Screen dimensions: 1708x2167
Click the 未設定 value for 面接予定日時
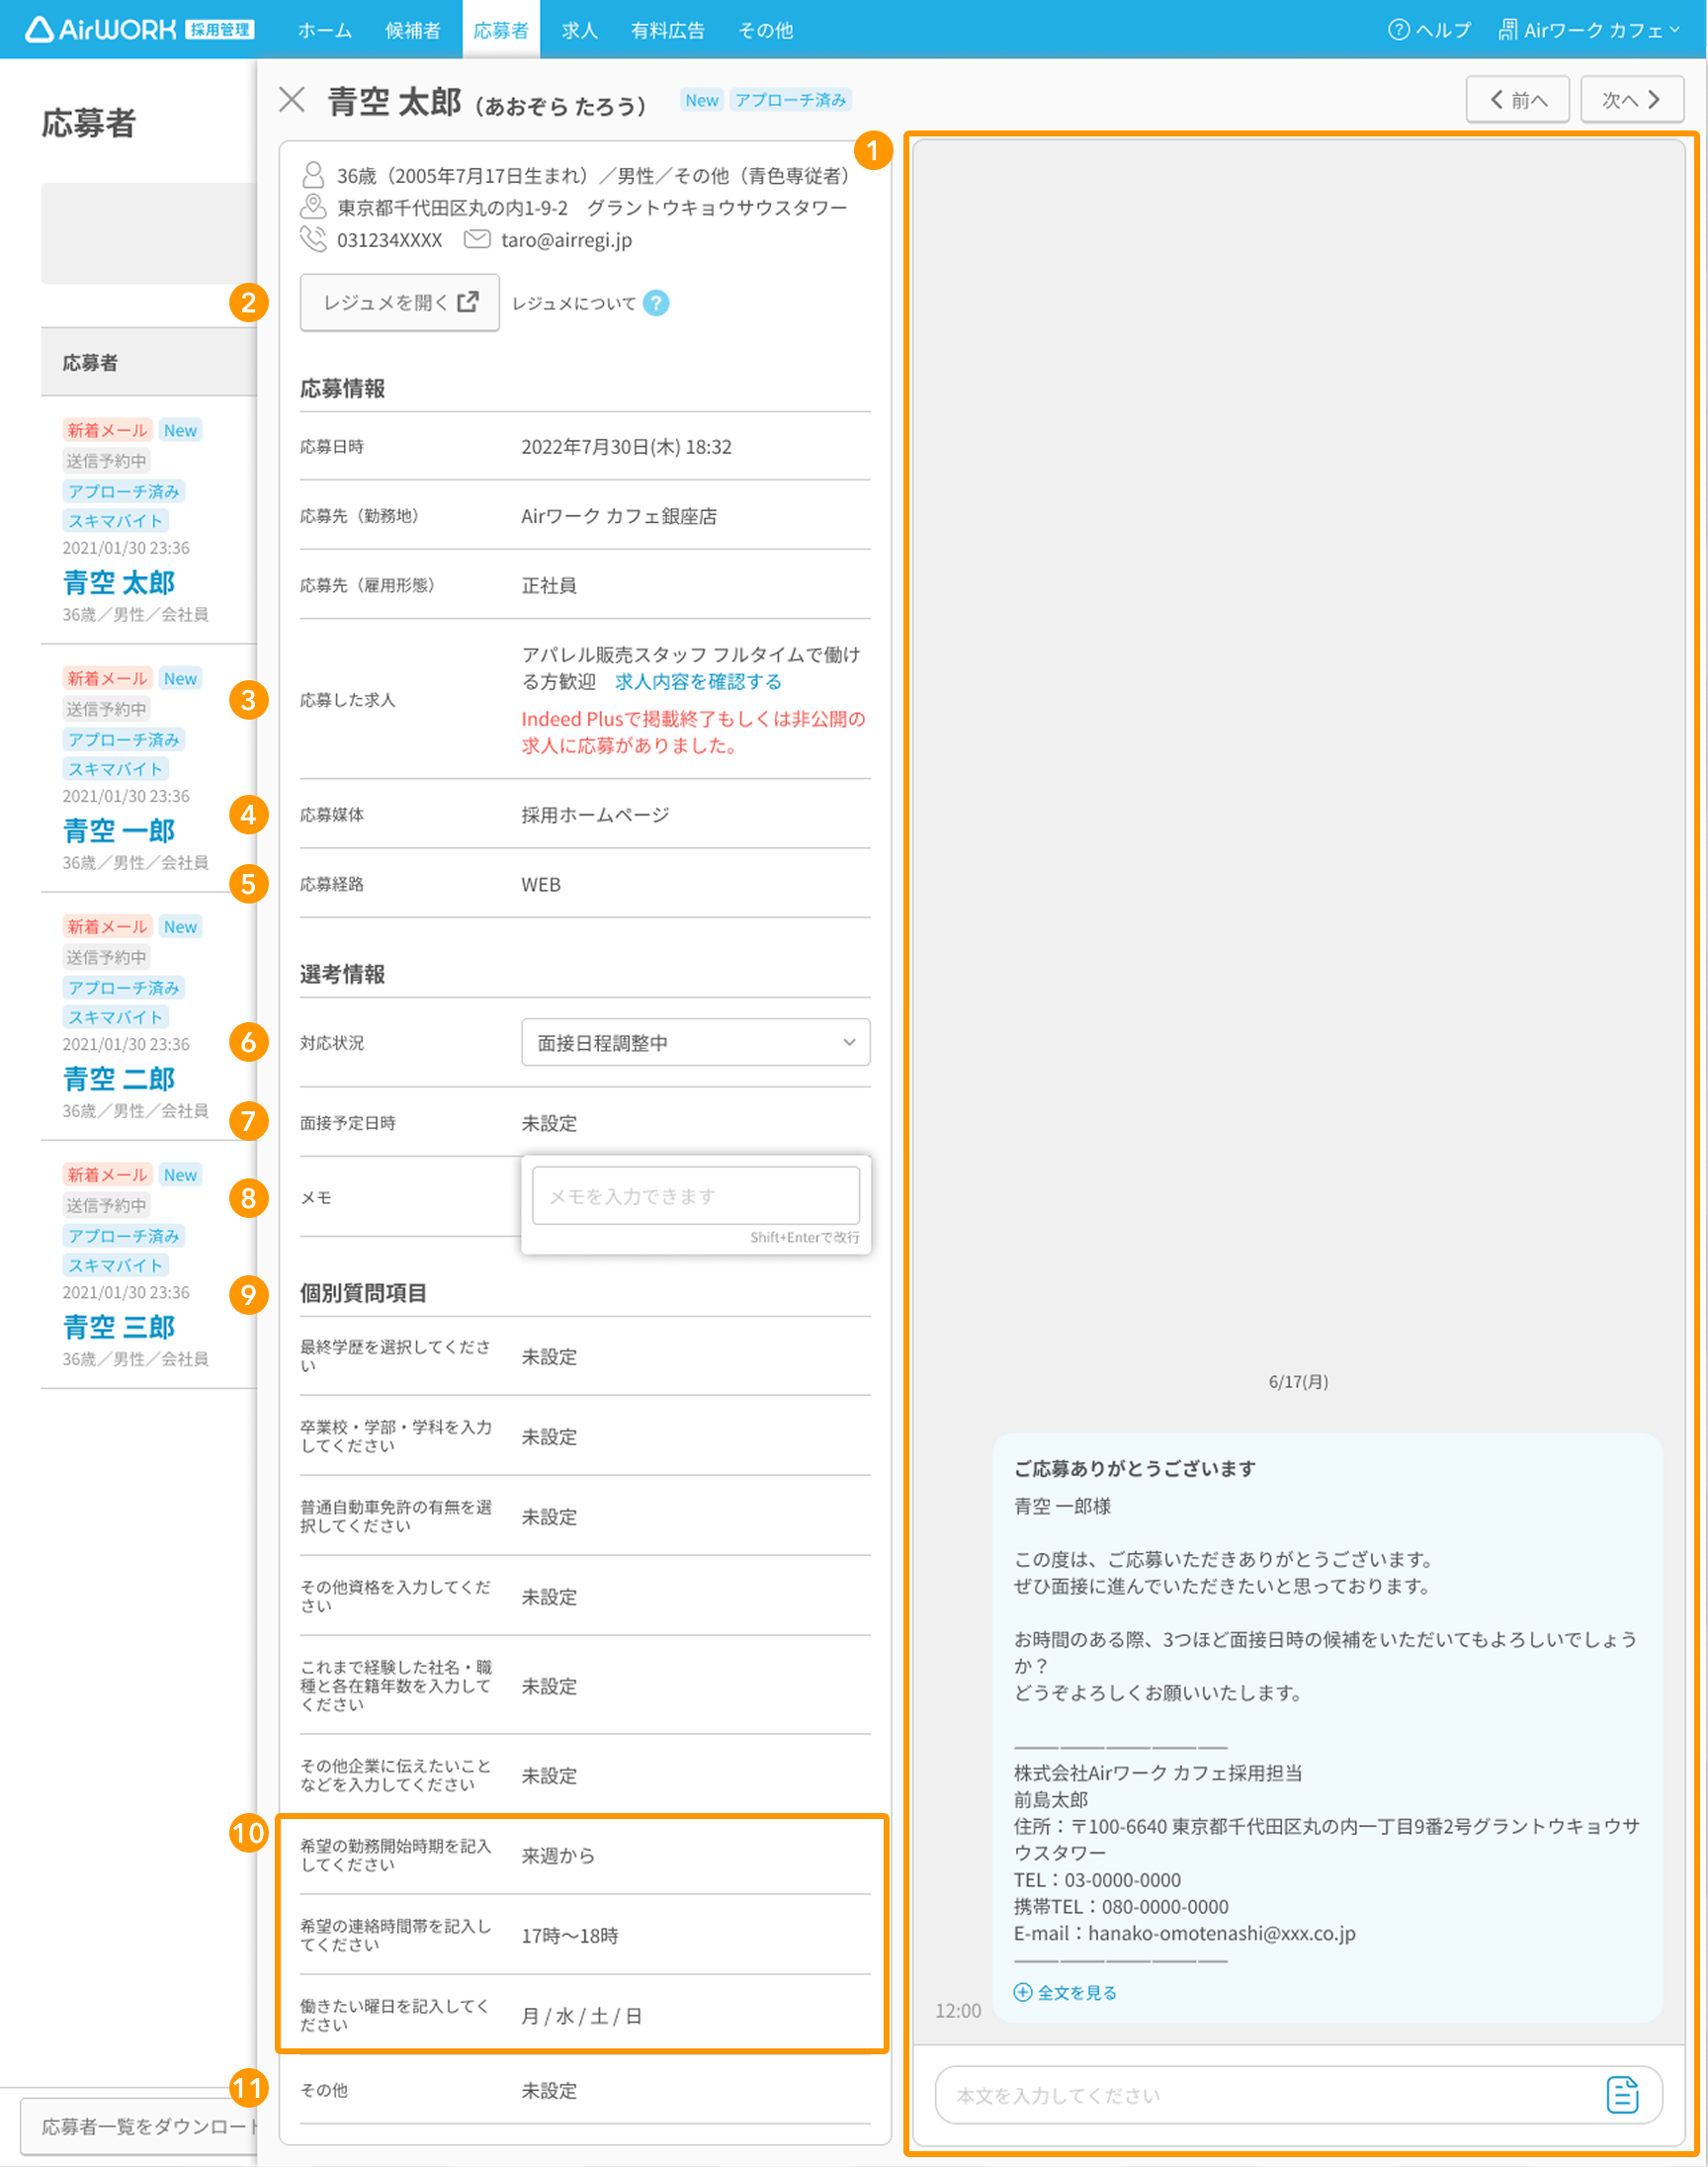point(549,1123)
